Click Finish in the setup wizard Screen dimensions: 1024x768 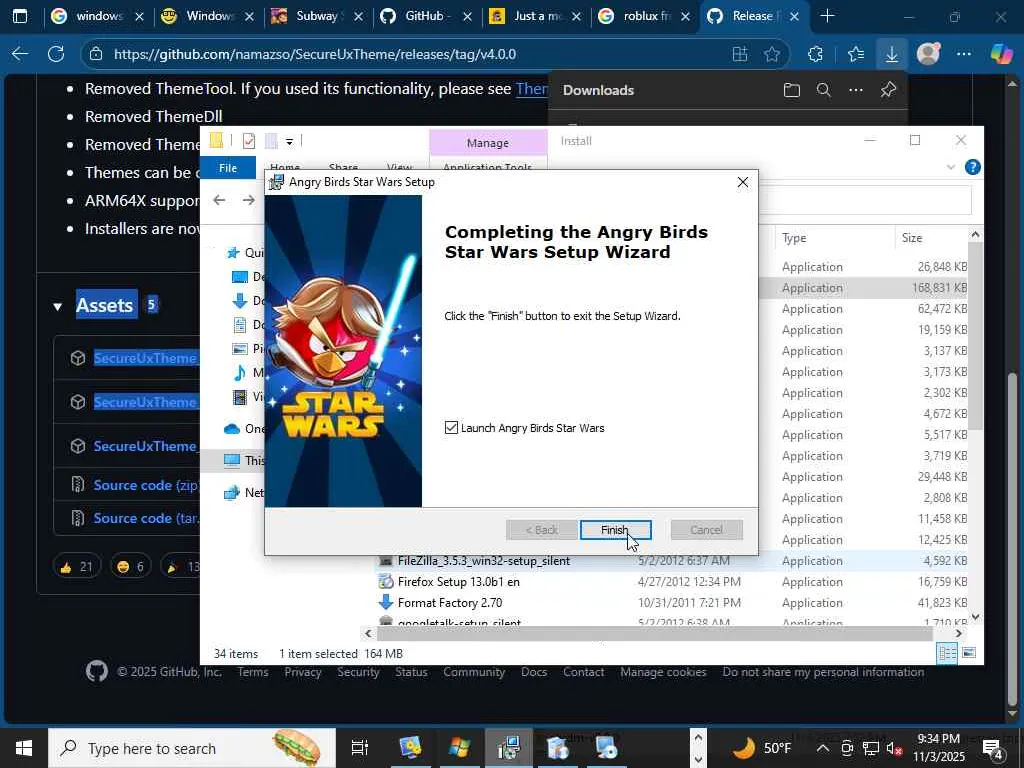pos(615,530)
